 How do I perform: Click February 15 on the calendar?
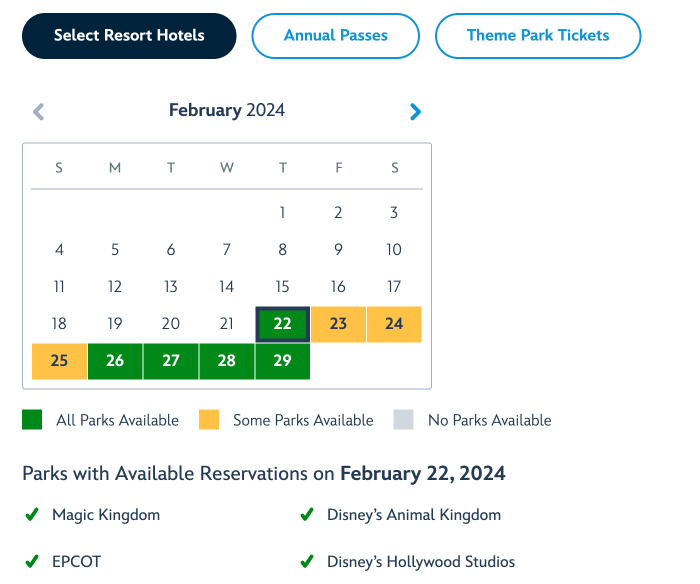point(282,287)
